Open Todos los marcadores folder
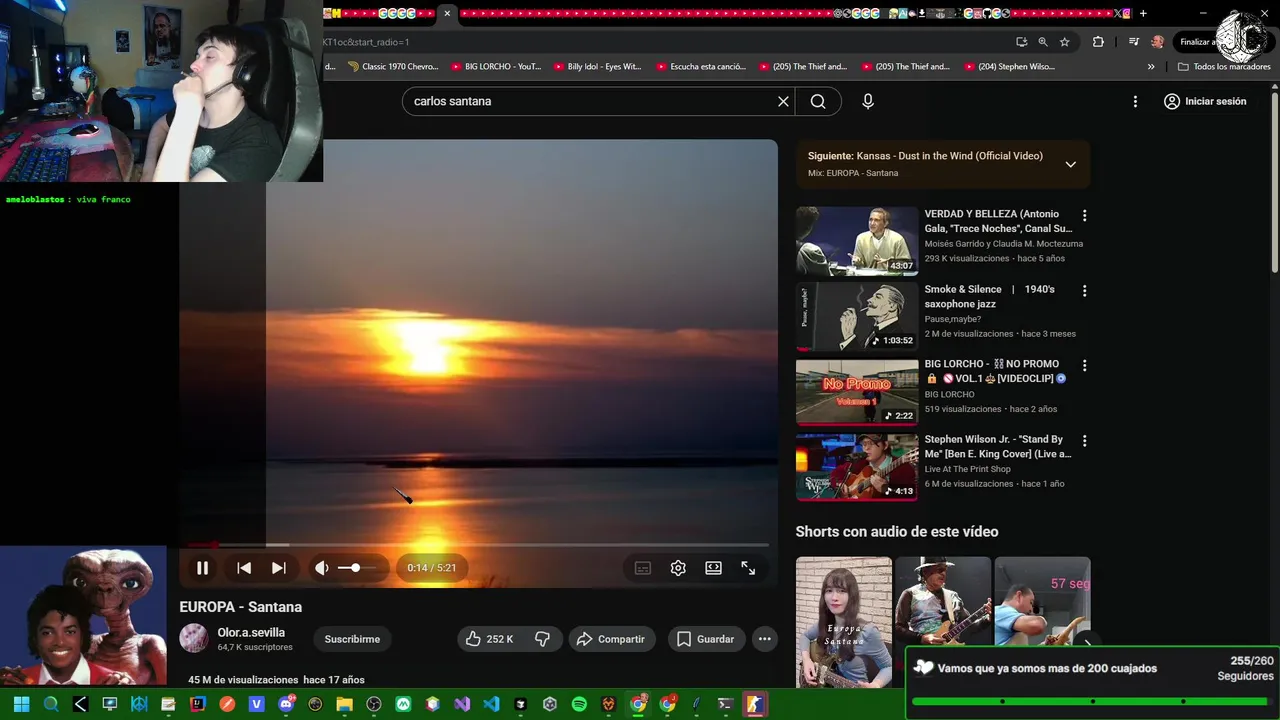The width and height of the screenshot is (1280, 720). click(1225, 67)
